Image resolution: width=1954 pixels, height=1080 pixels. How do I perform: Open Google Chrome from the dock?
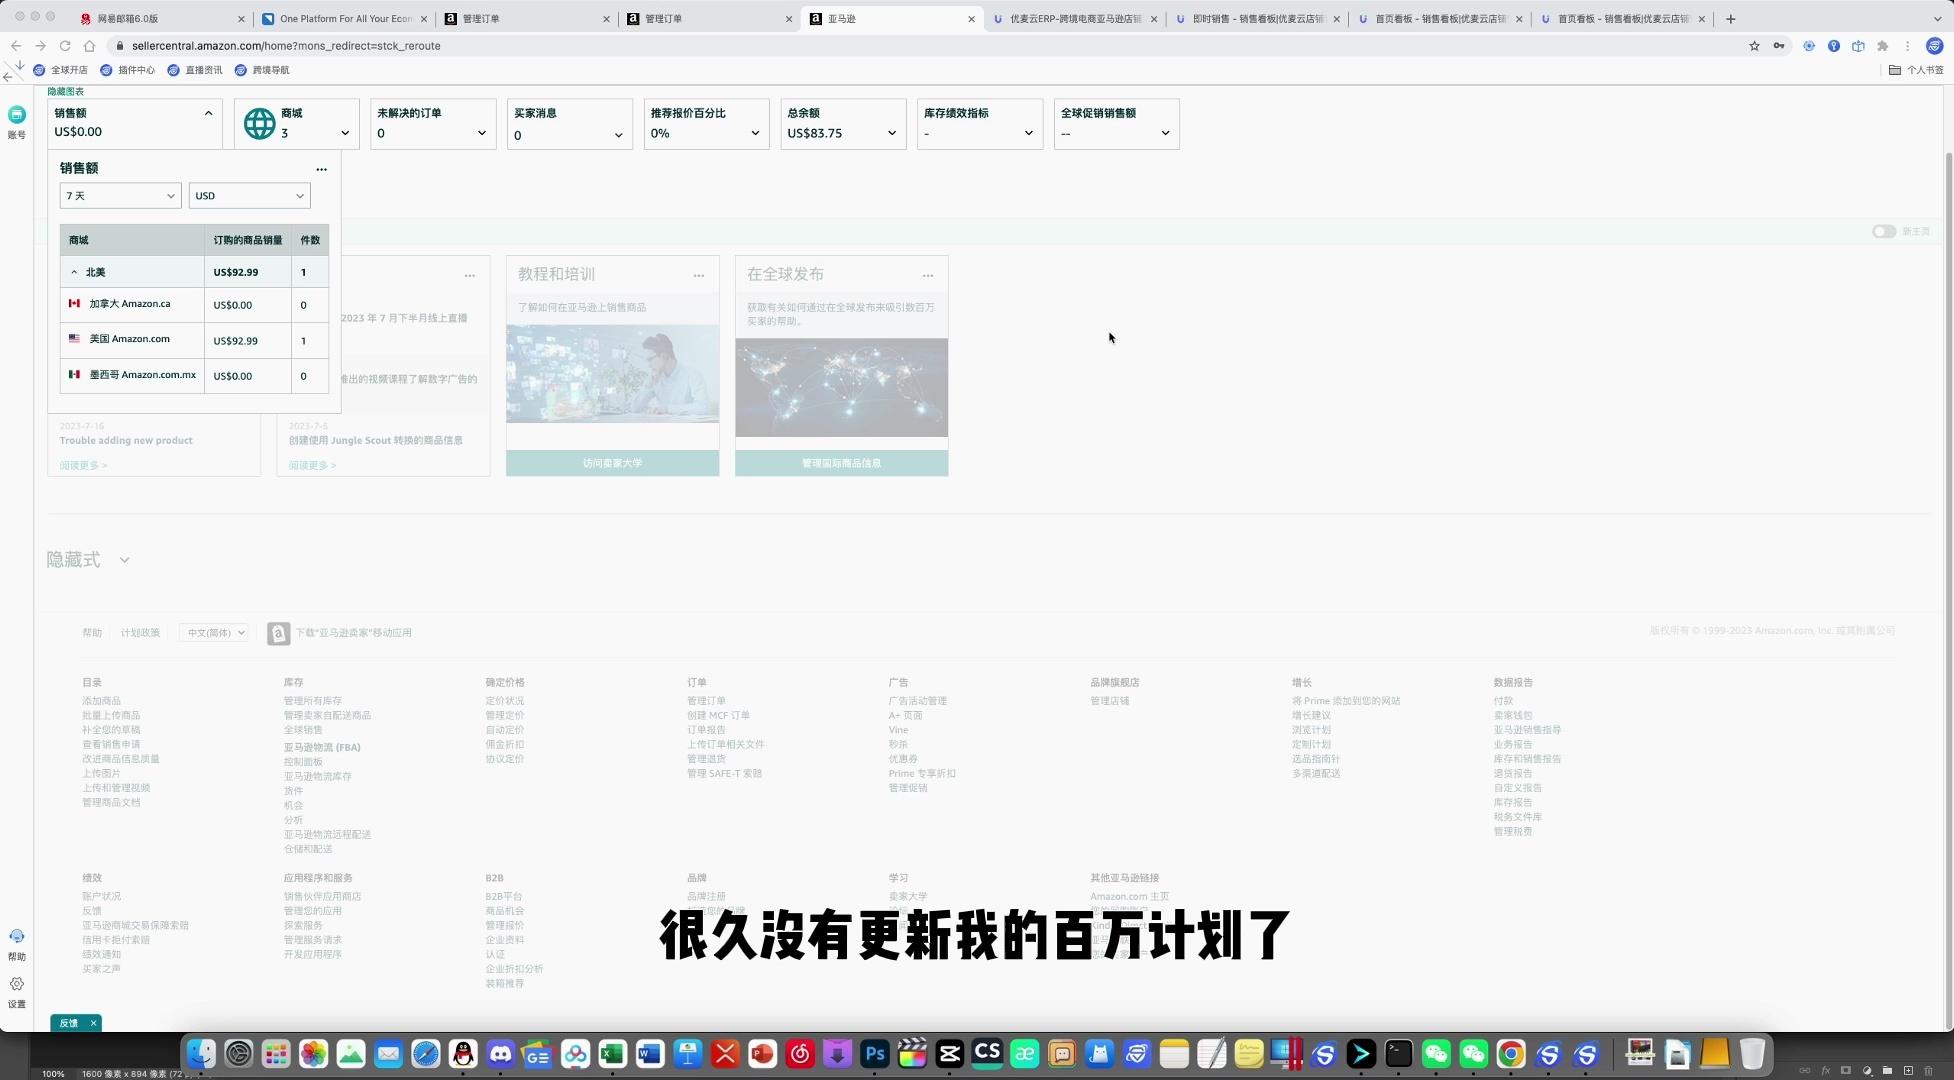coord(1511,1053)
